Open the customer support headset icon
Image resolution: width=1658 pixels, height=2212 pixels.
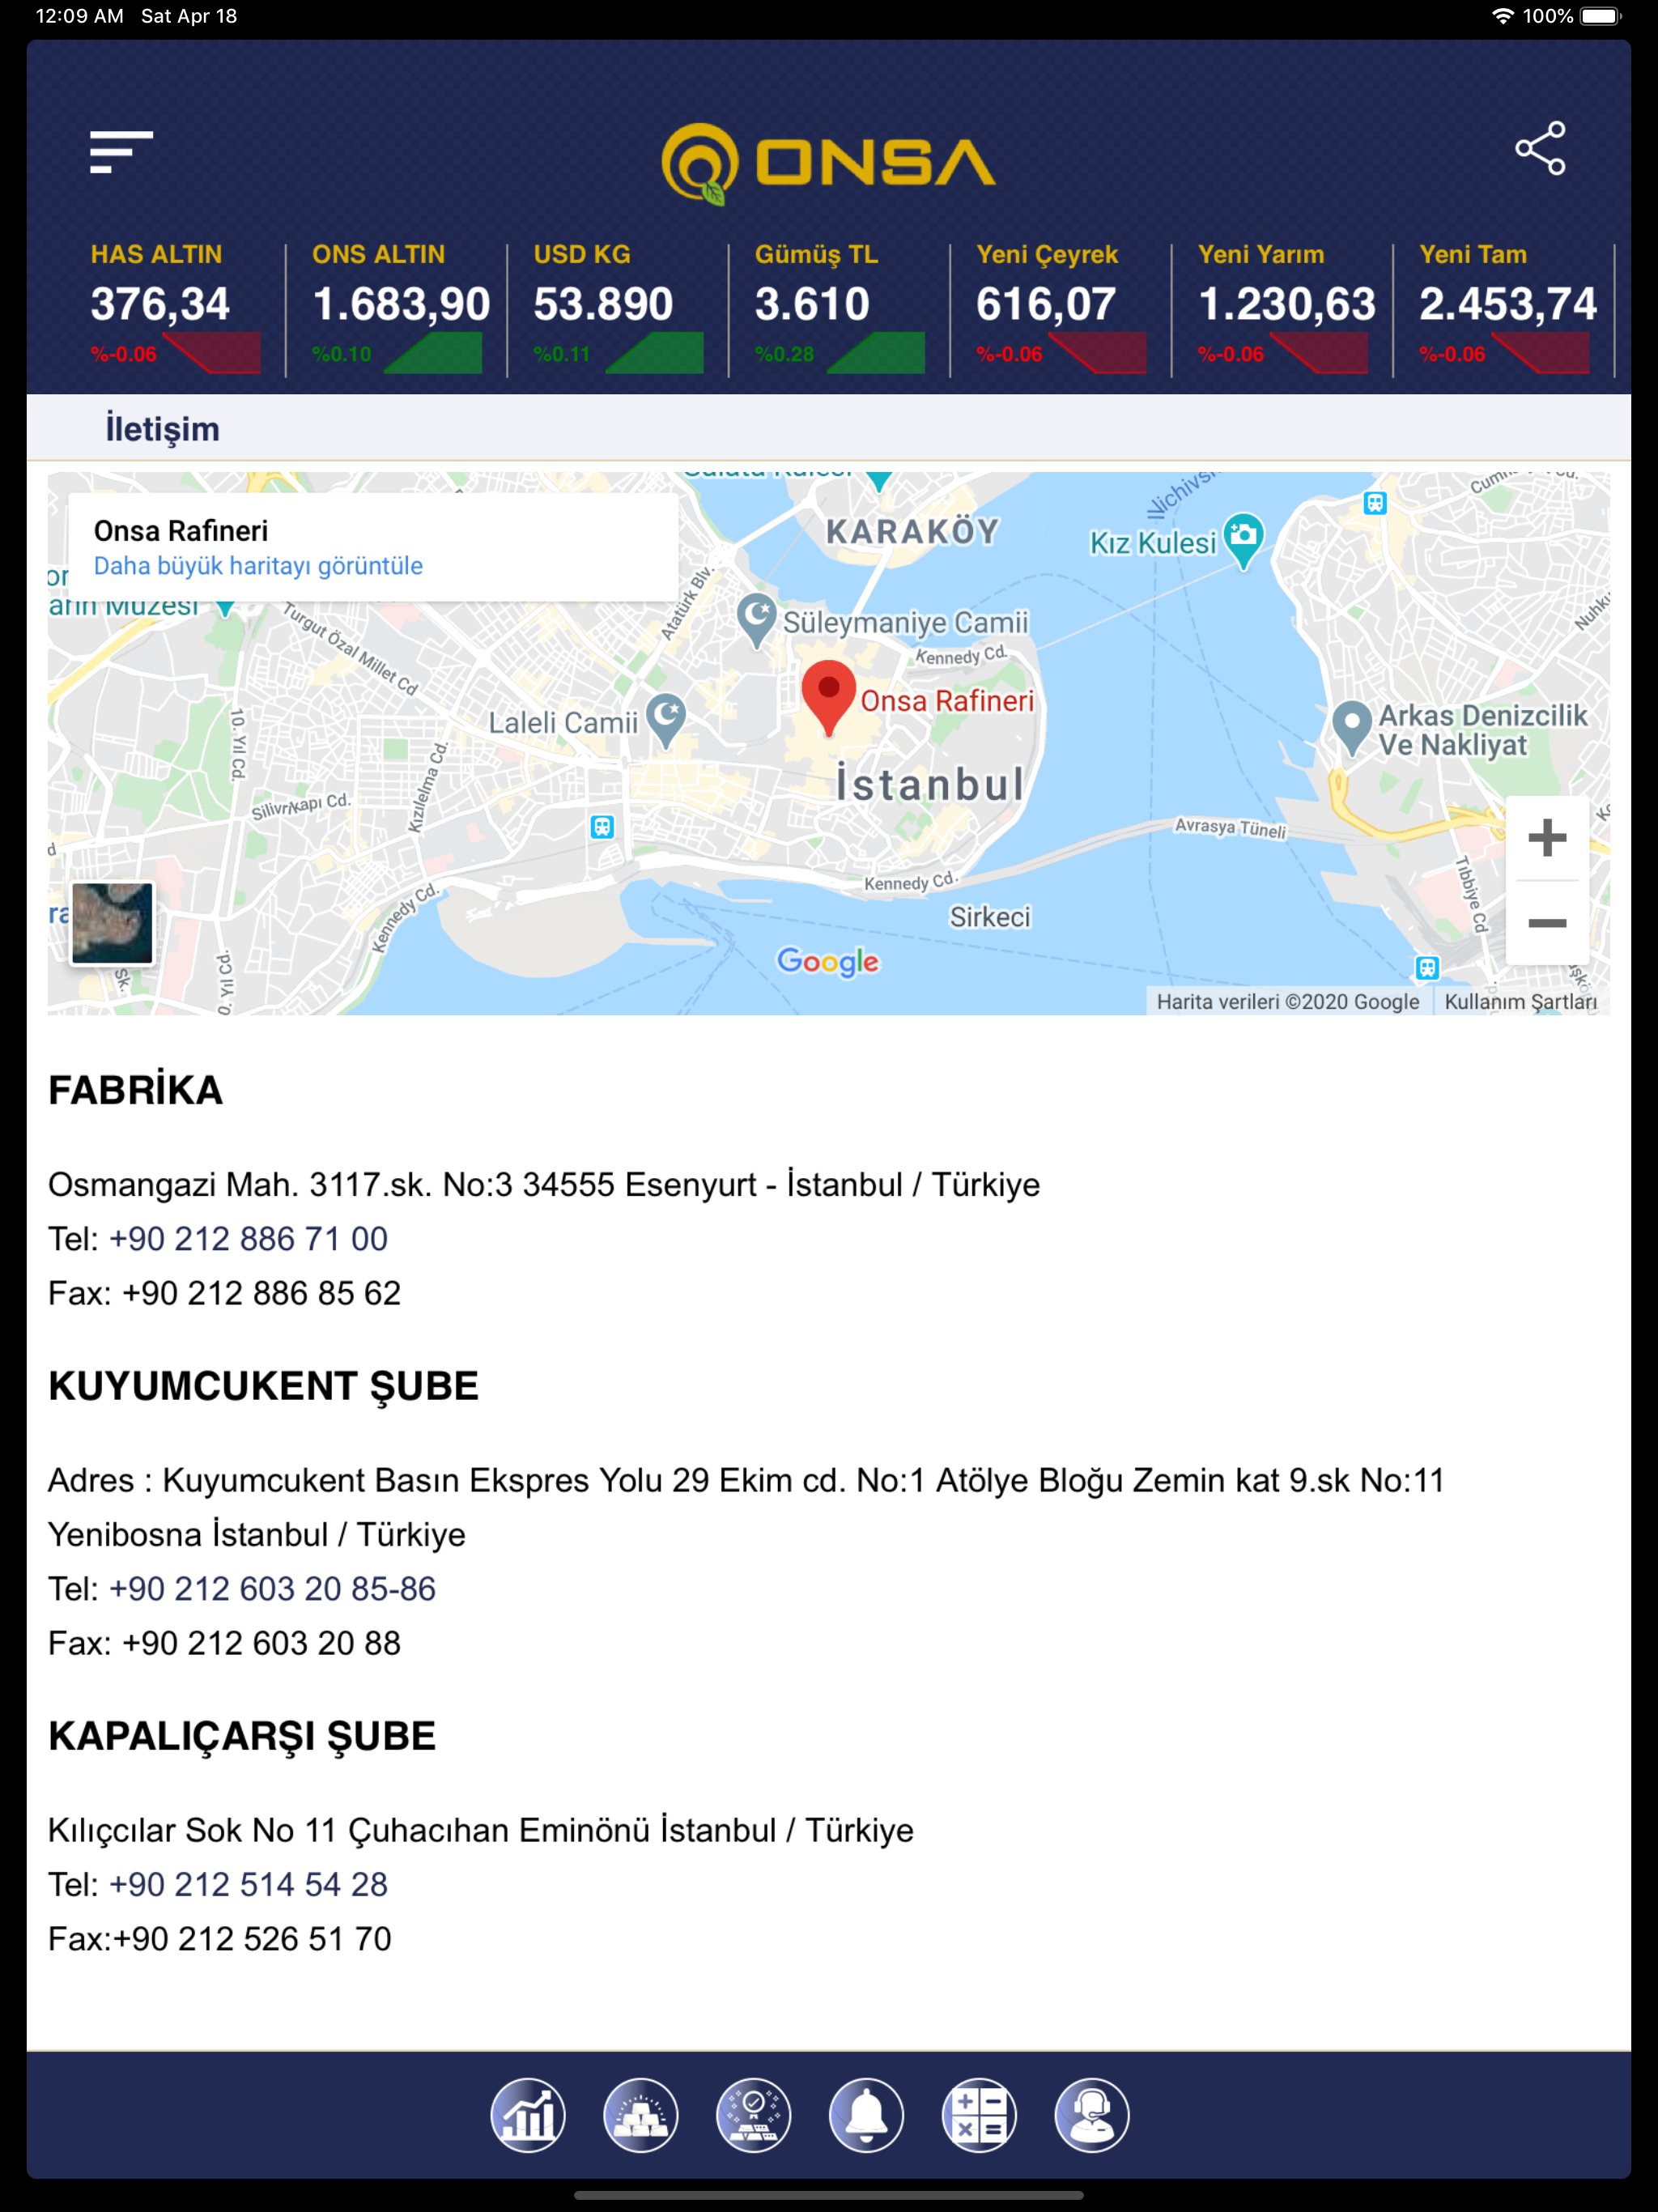(1092, 2115)
